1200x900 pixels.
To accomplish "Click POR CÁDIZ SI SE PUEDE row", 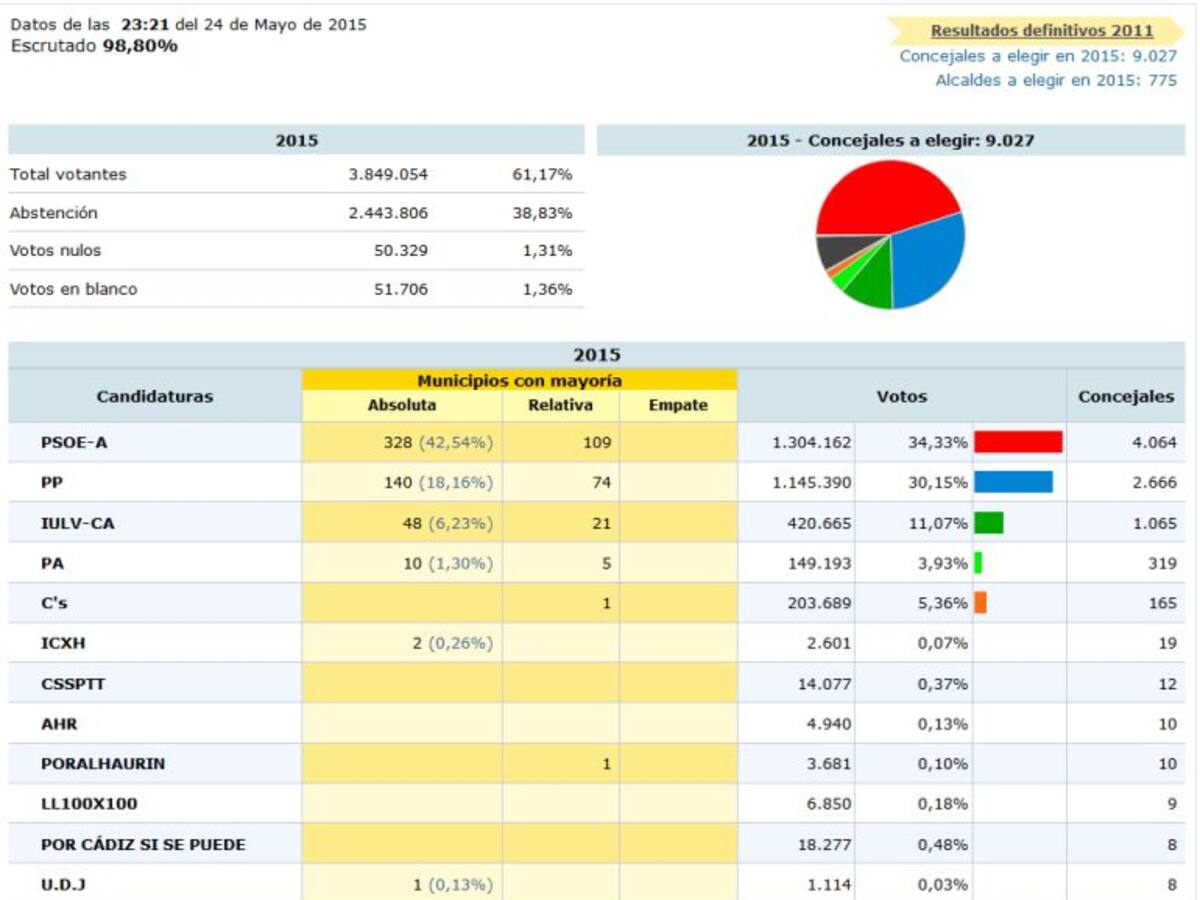I will click(143, 844).
